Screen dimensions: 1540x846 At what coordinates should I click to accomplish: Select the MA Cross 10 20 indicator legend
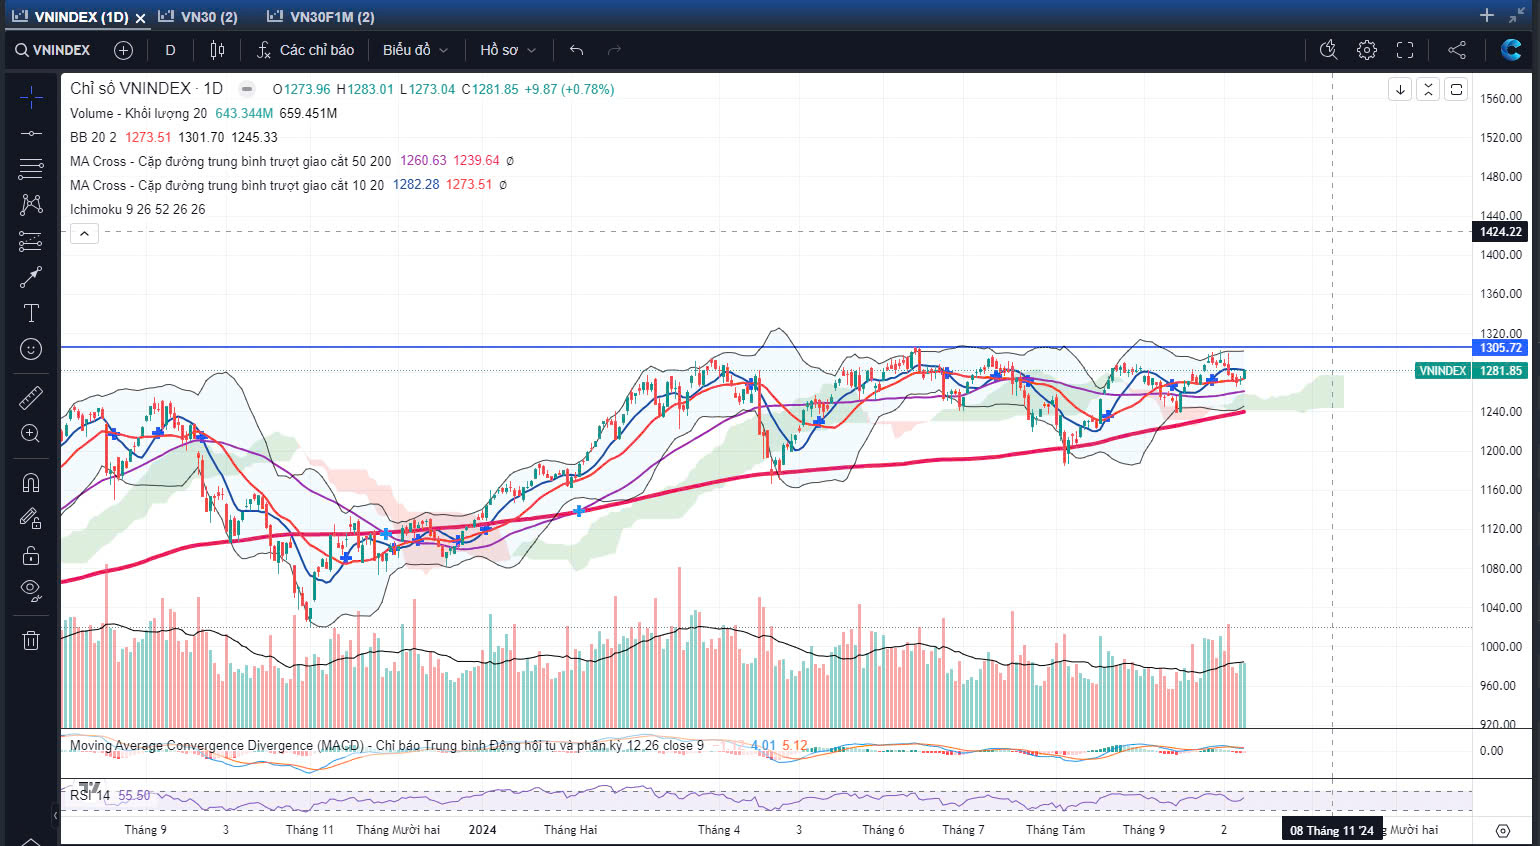point(227,185)
